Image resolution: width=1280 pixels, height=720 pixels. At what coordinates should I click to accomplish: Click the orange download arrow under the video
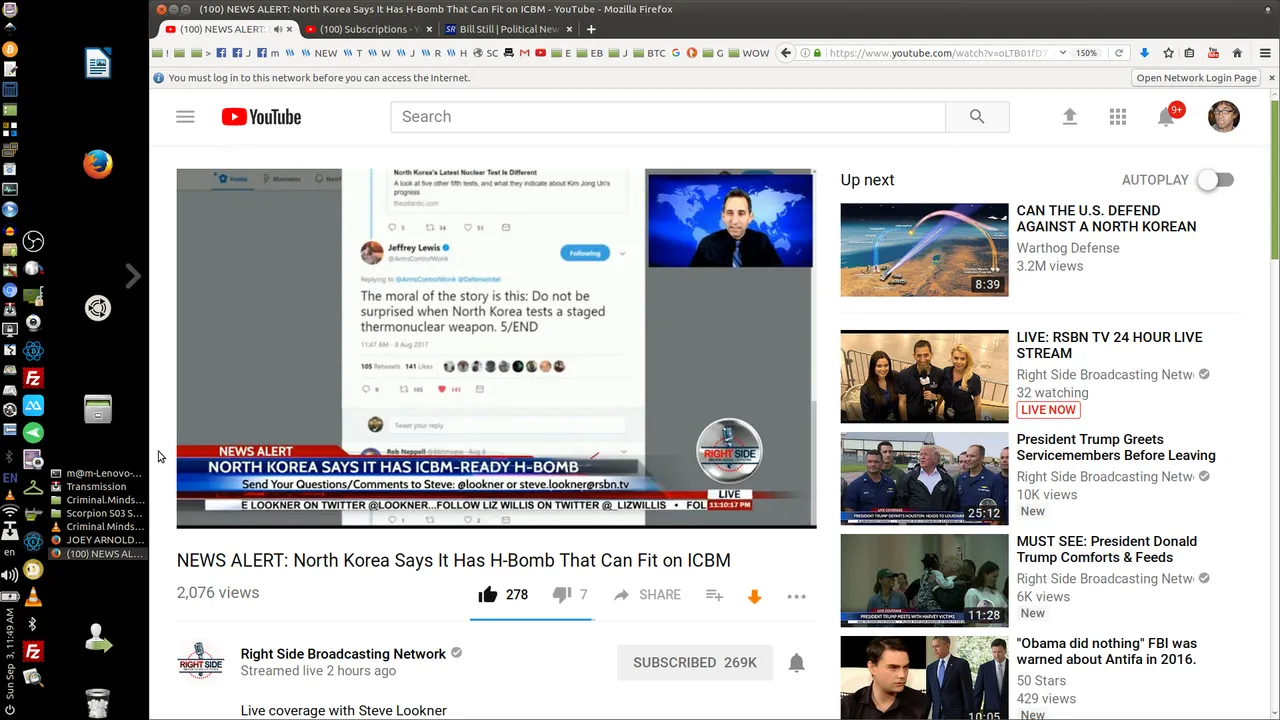pos(755,596)
